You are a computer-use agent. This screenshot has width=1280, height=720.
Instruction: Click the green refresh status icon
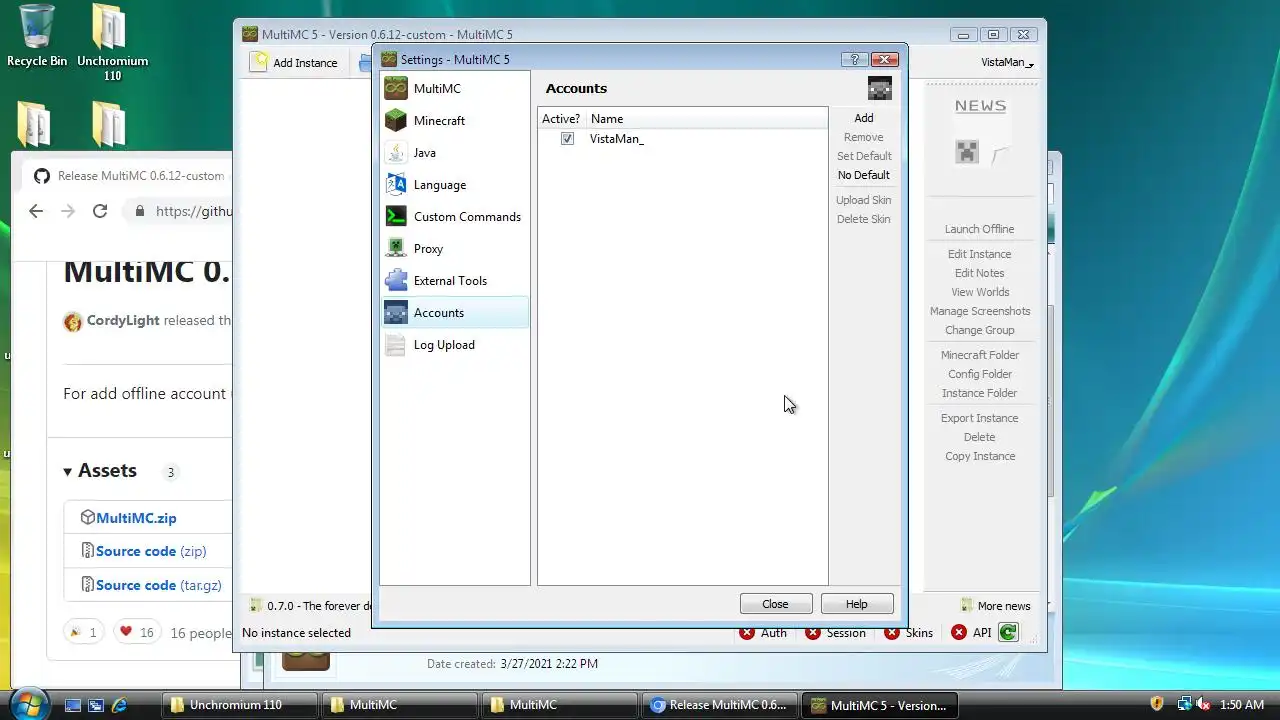click(x=1008, y=632)
